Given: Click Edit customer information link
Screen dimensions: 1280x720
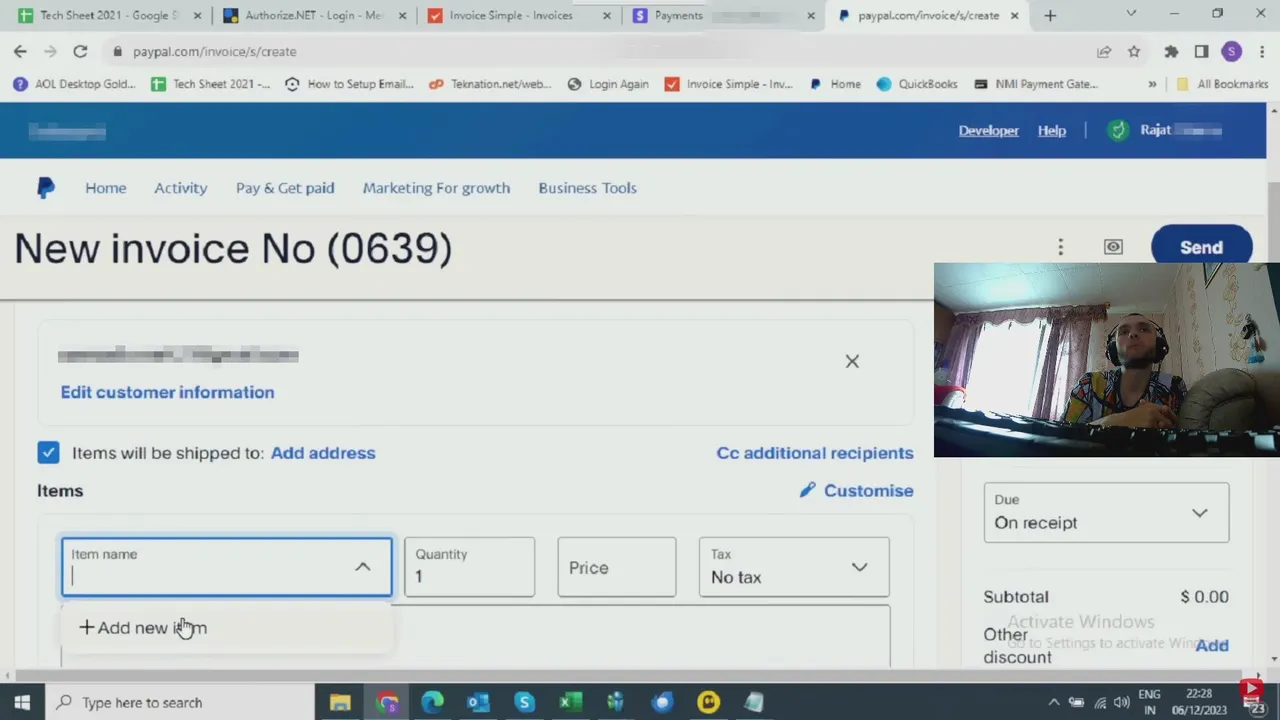Looking at the screenshot, I should click(x=167, y=392).
